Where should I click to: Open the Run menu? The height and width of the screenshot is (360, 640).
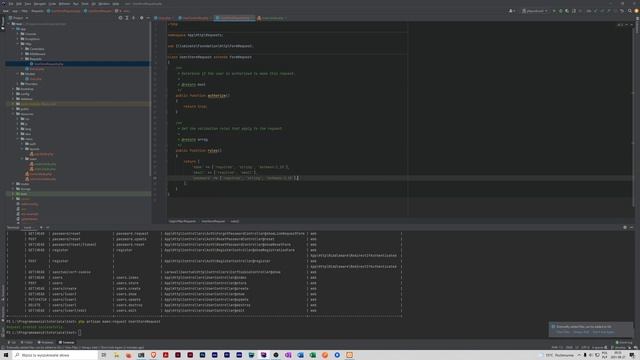[76, 4]
